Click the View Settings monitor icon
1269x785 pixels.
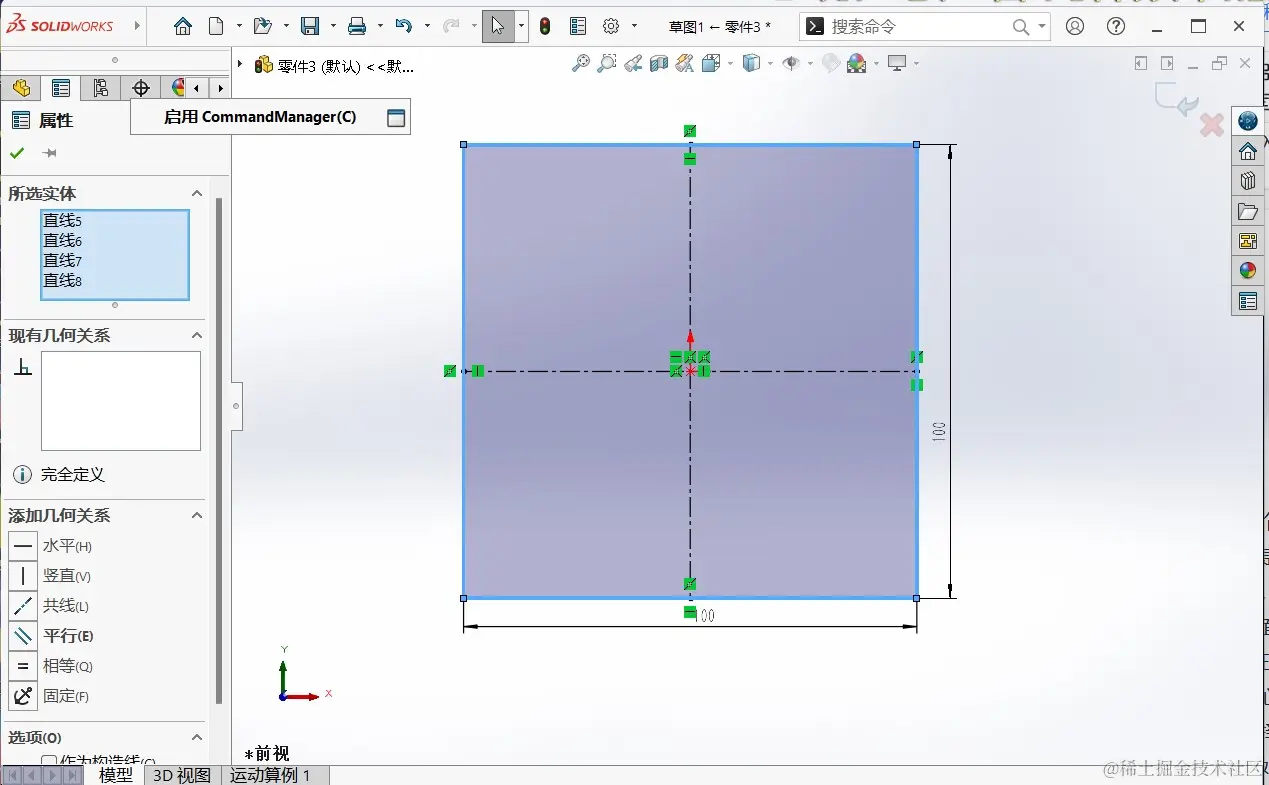pyautogui.click(x=897, y=64)
